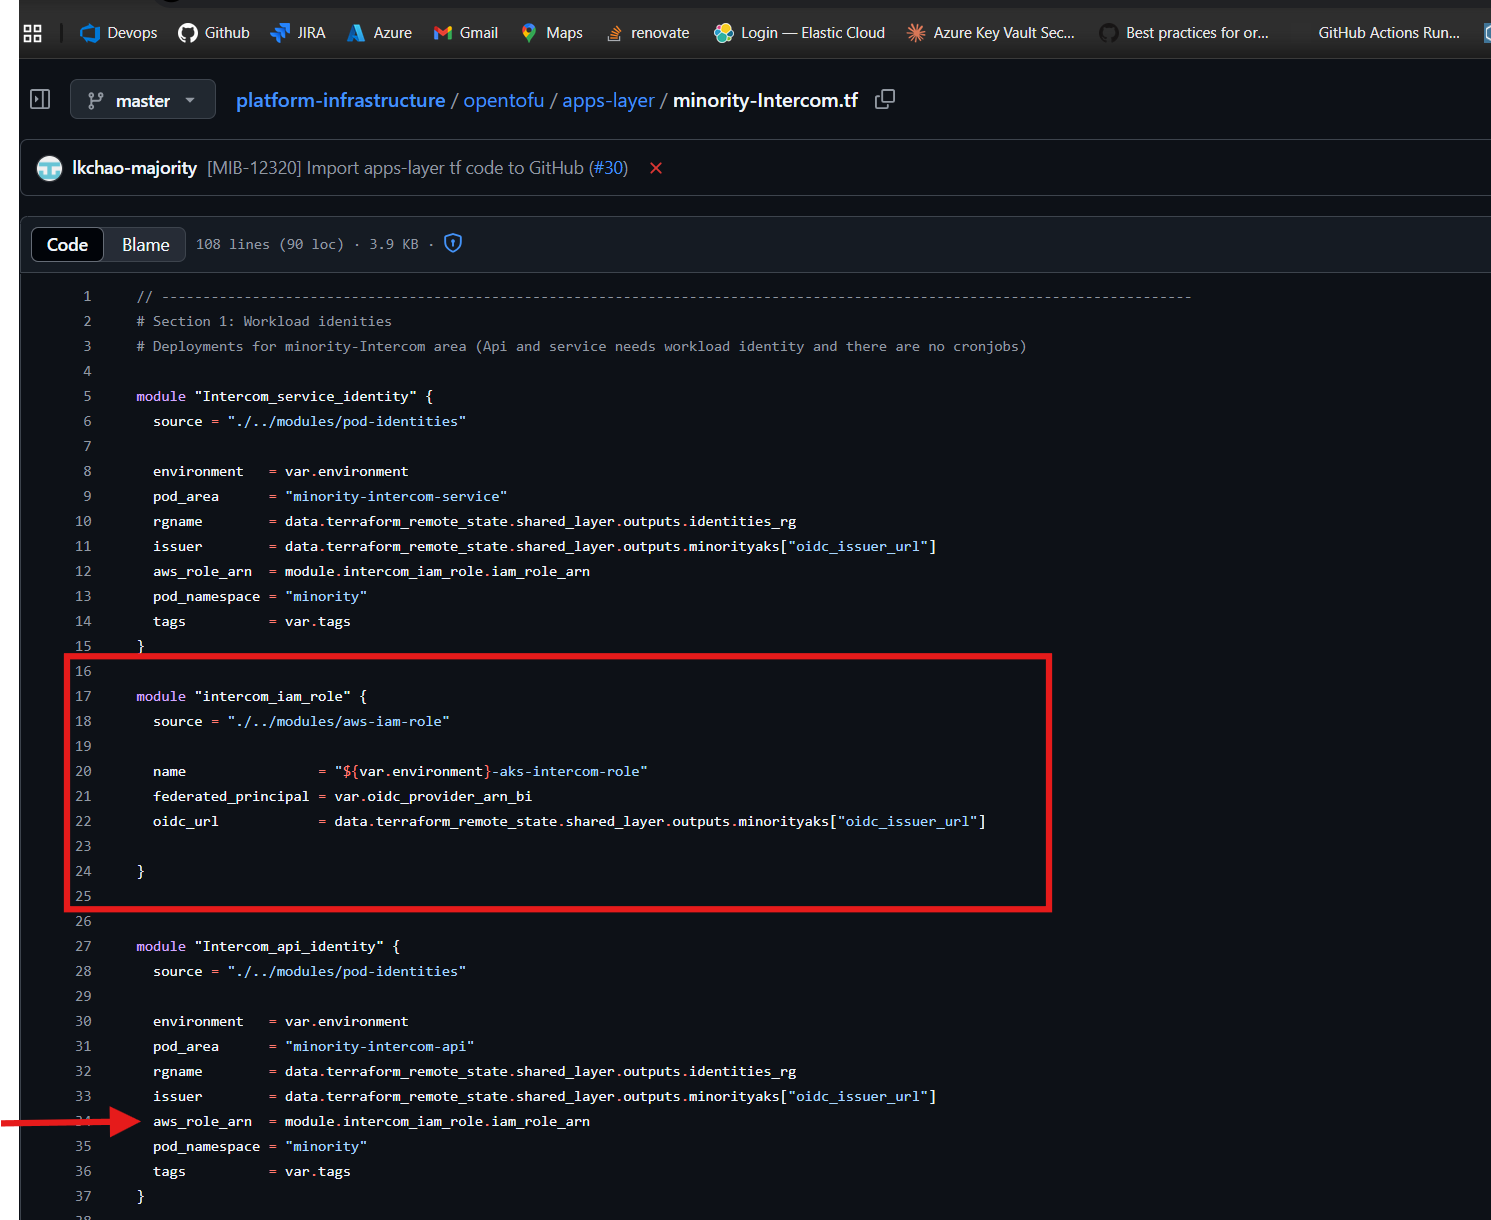This screenshot has height=1220, width=1491.
Task: Expand the master branch dropdown
Action: tap(143, 100)
